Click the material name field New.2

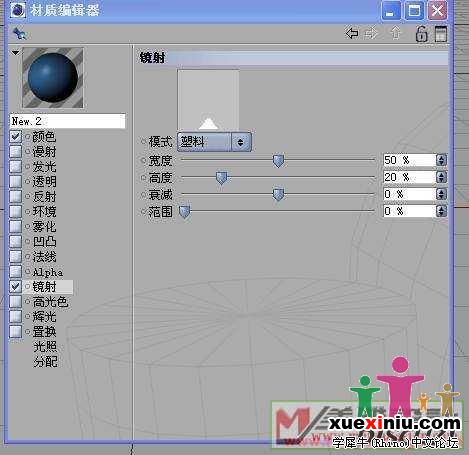click(x=68, y=121)
